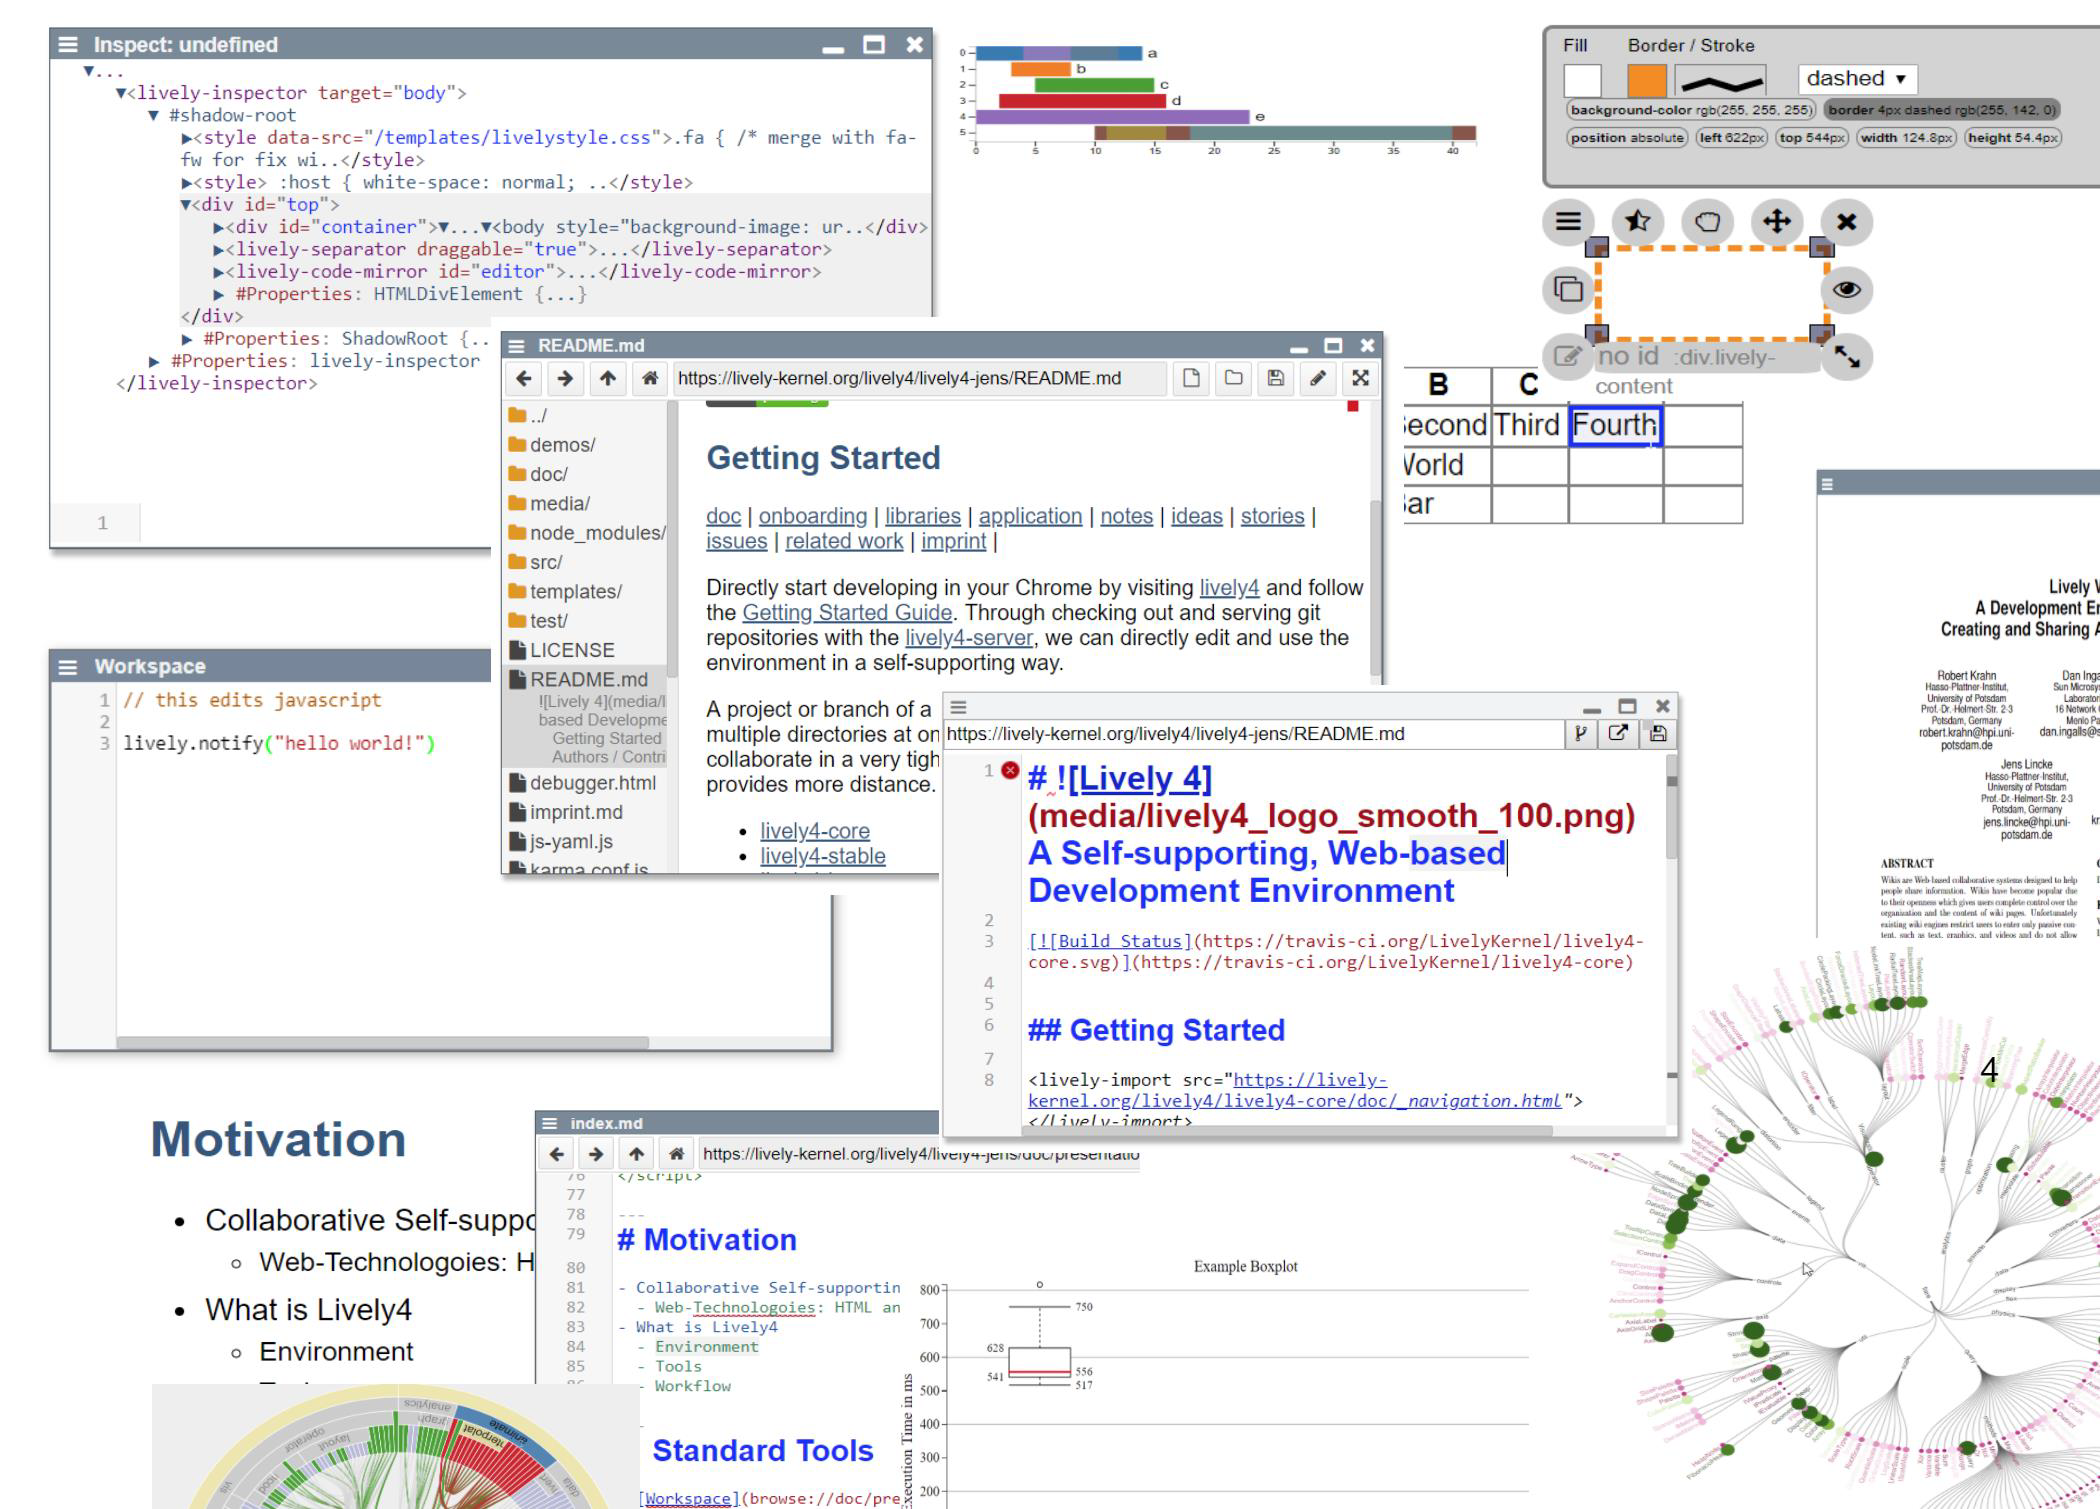Screen dimensions: 2100x1509
Task: Toggle halo eye visibility icon
Action: coord(1846,289)
